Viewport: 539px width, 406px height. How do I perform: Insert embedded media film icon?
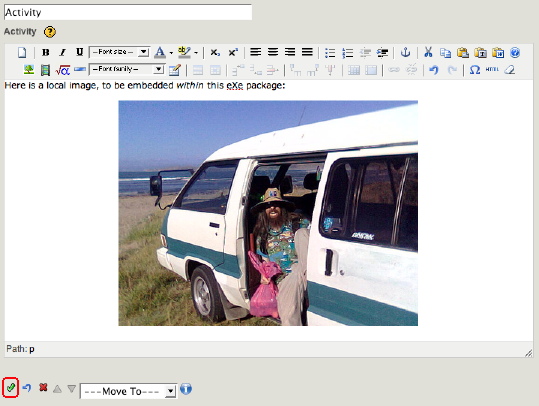click(45, 70)
